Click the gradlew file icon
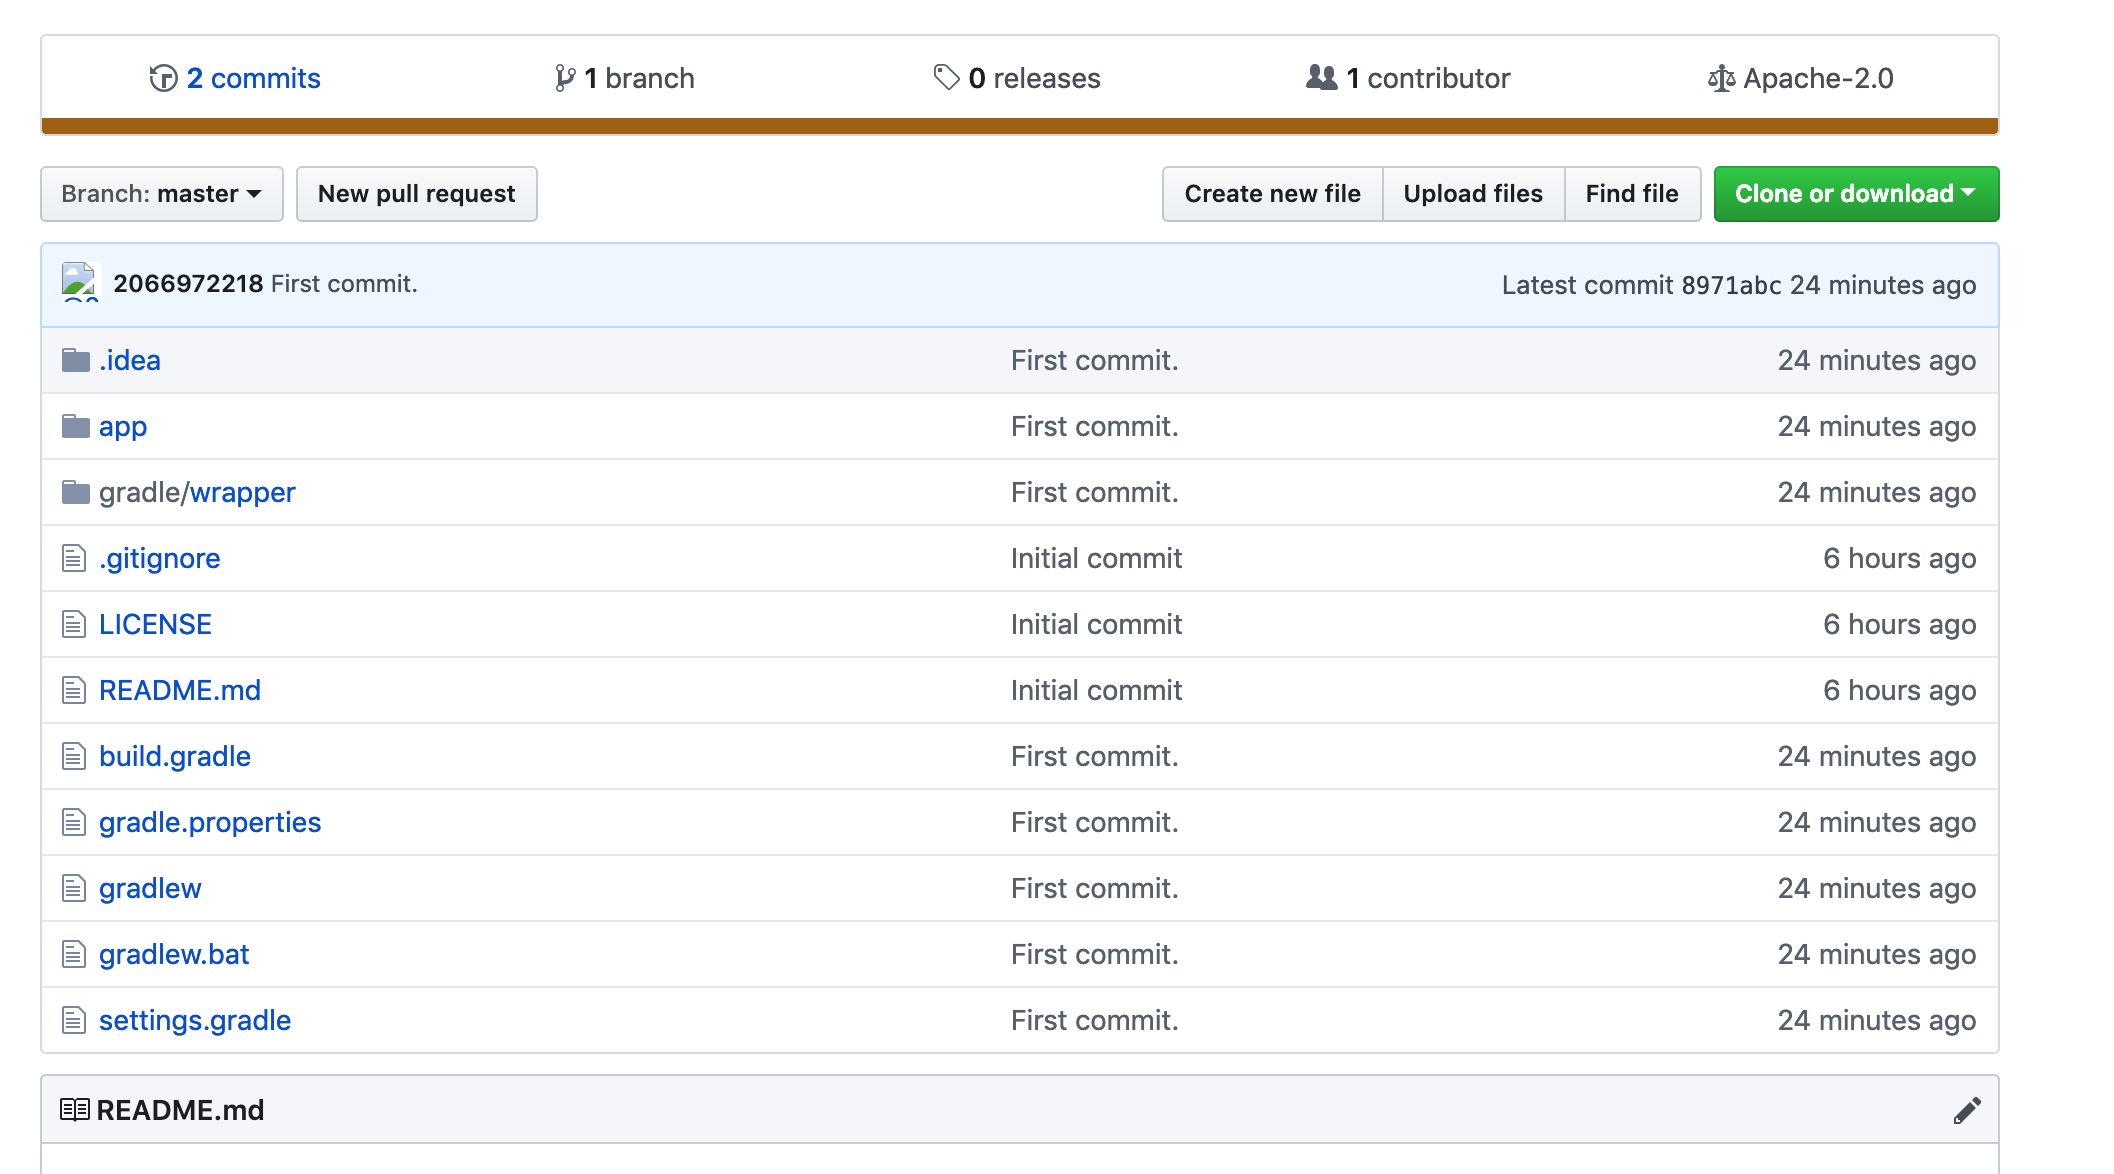Screen dimensions: 2114x1174 click(x=74, y=888)
